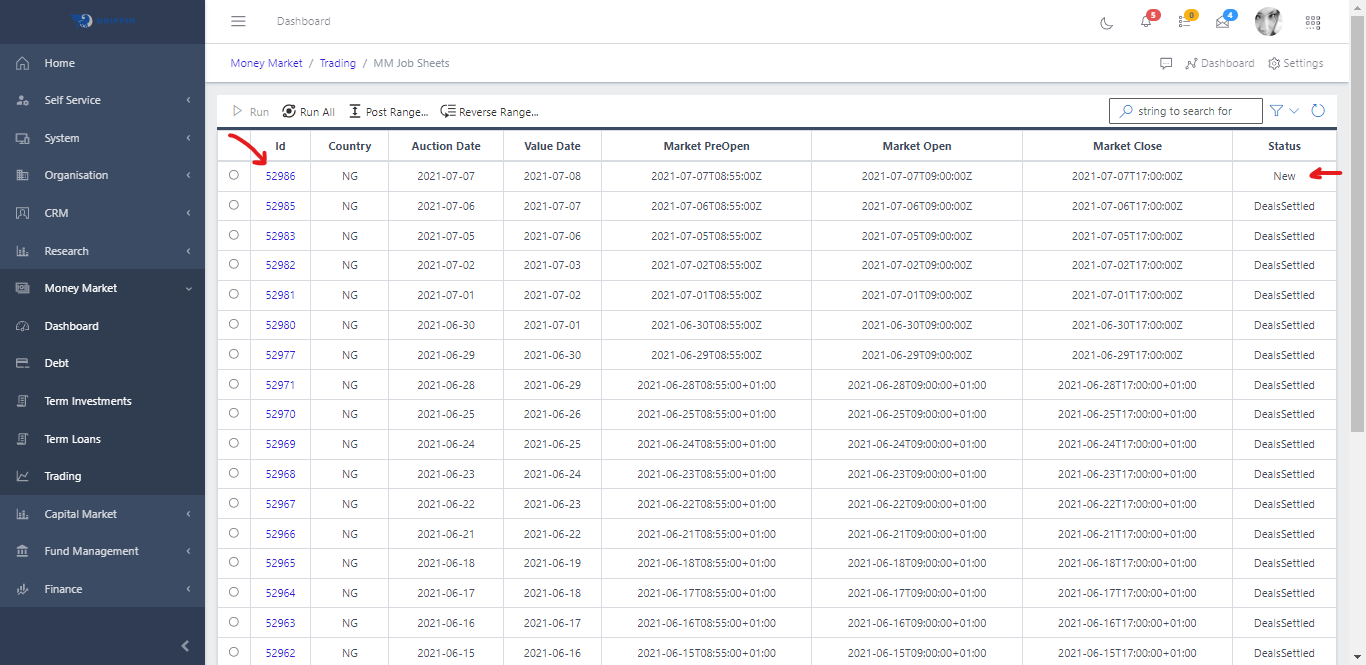This screenshot has height=665, width=1366.
Task: Open the filter dropdown chevron
Action: (1292, 110)
